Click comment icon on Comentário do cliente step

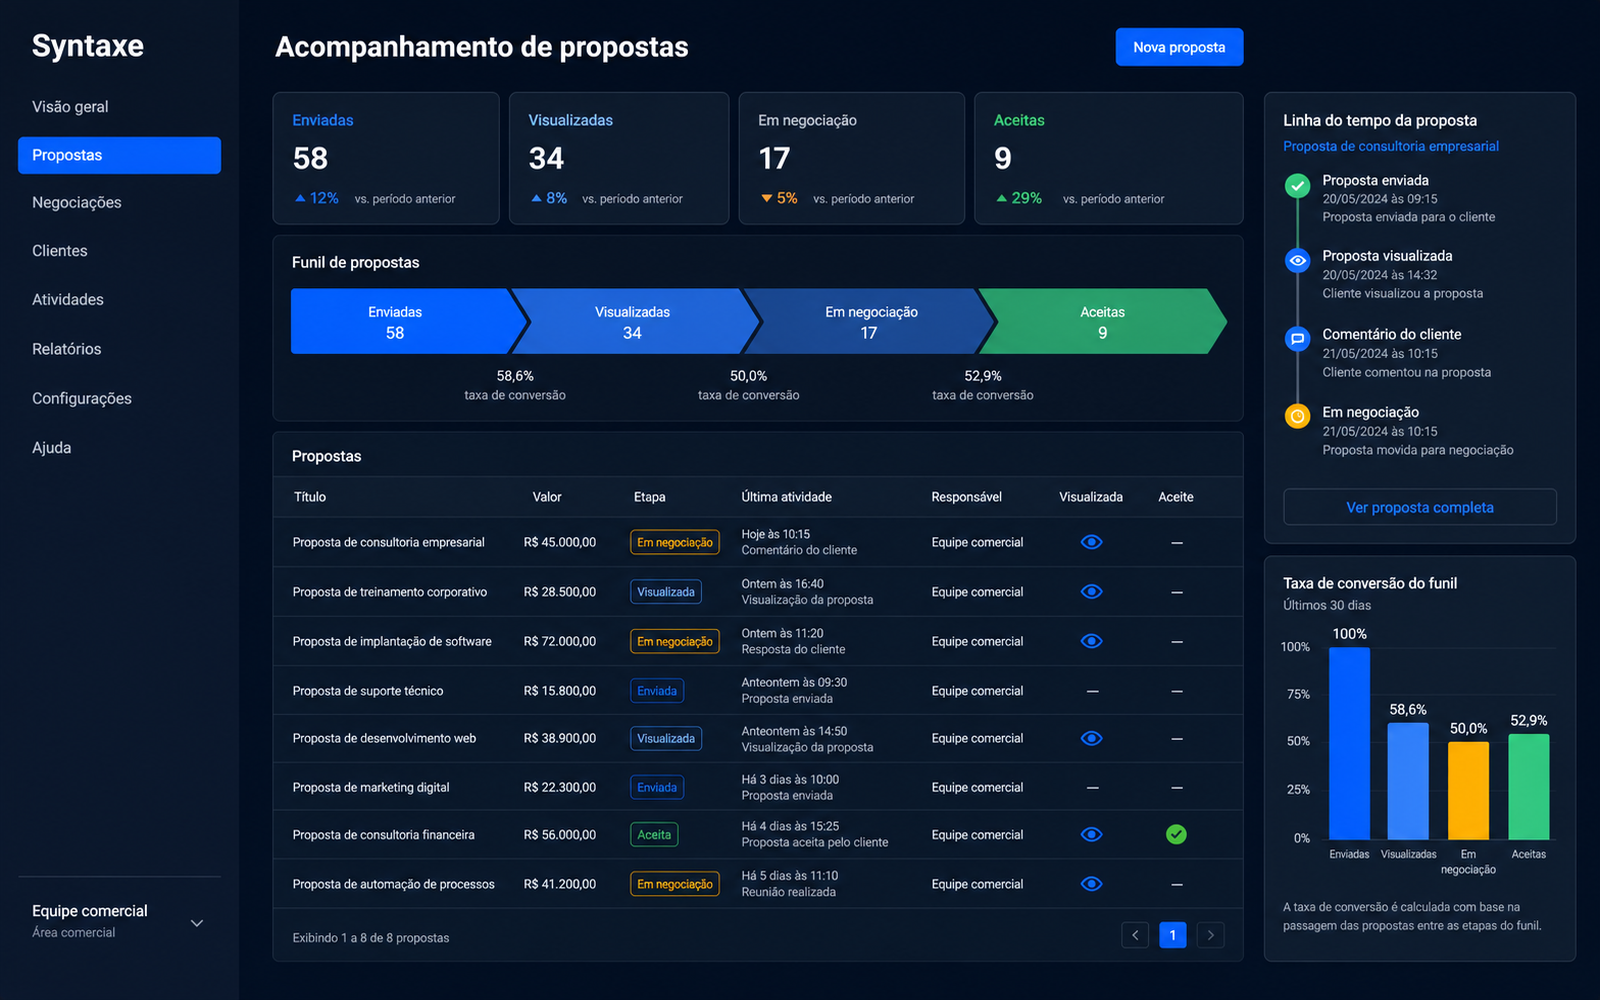(x=1297, y=339)
